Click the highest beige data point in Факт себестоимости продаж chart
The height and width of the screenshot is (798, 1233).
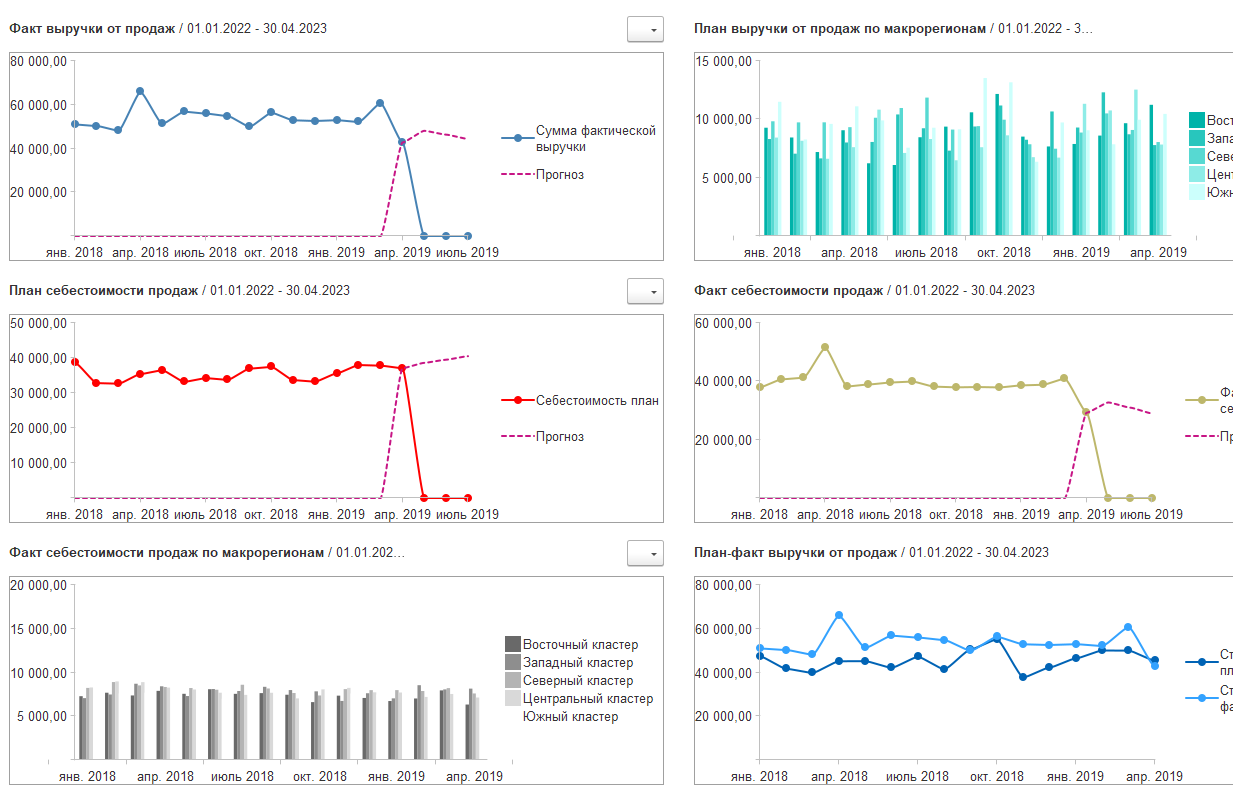tap(825, 347)
